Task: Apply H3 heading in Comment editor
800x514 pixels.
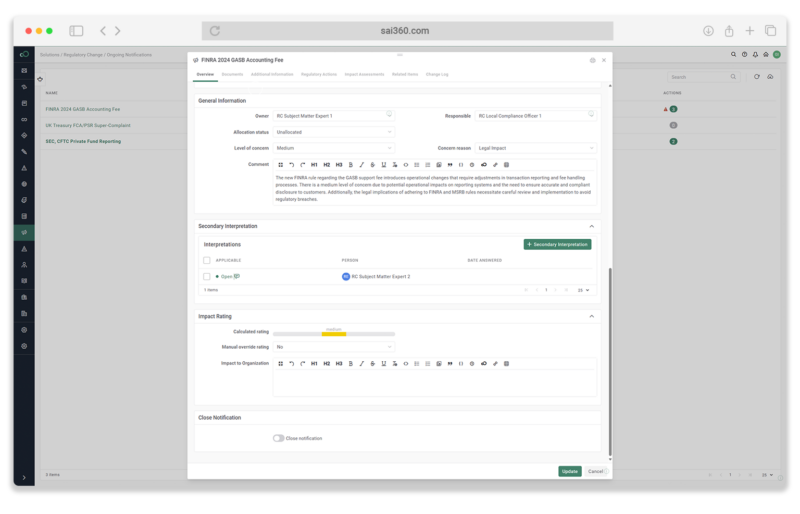Action: coord(339,165)
